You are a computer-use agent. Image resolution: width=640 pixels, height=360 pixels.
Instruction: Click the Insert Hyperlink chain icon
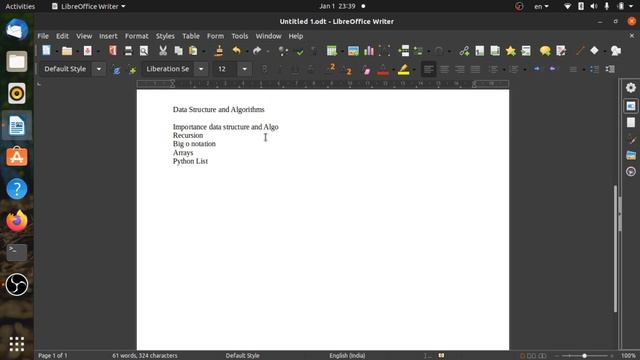[464, 51]
